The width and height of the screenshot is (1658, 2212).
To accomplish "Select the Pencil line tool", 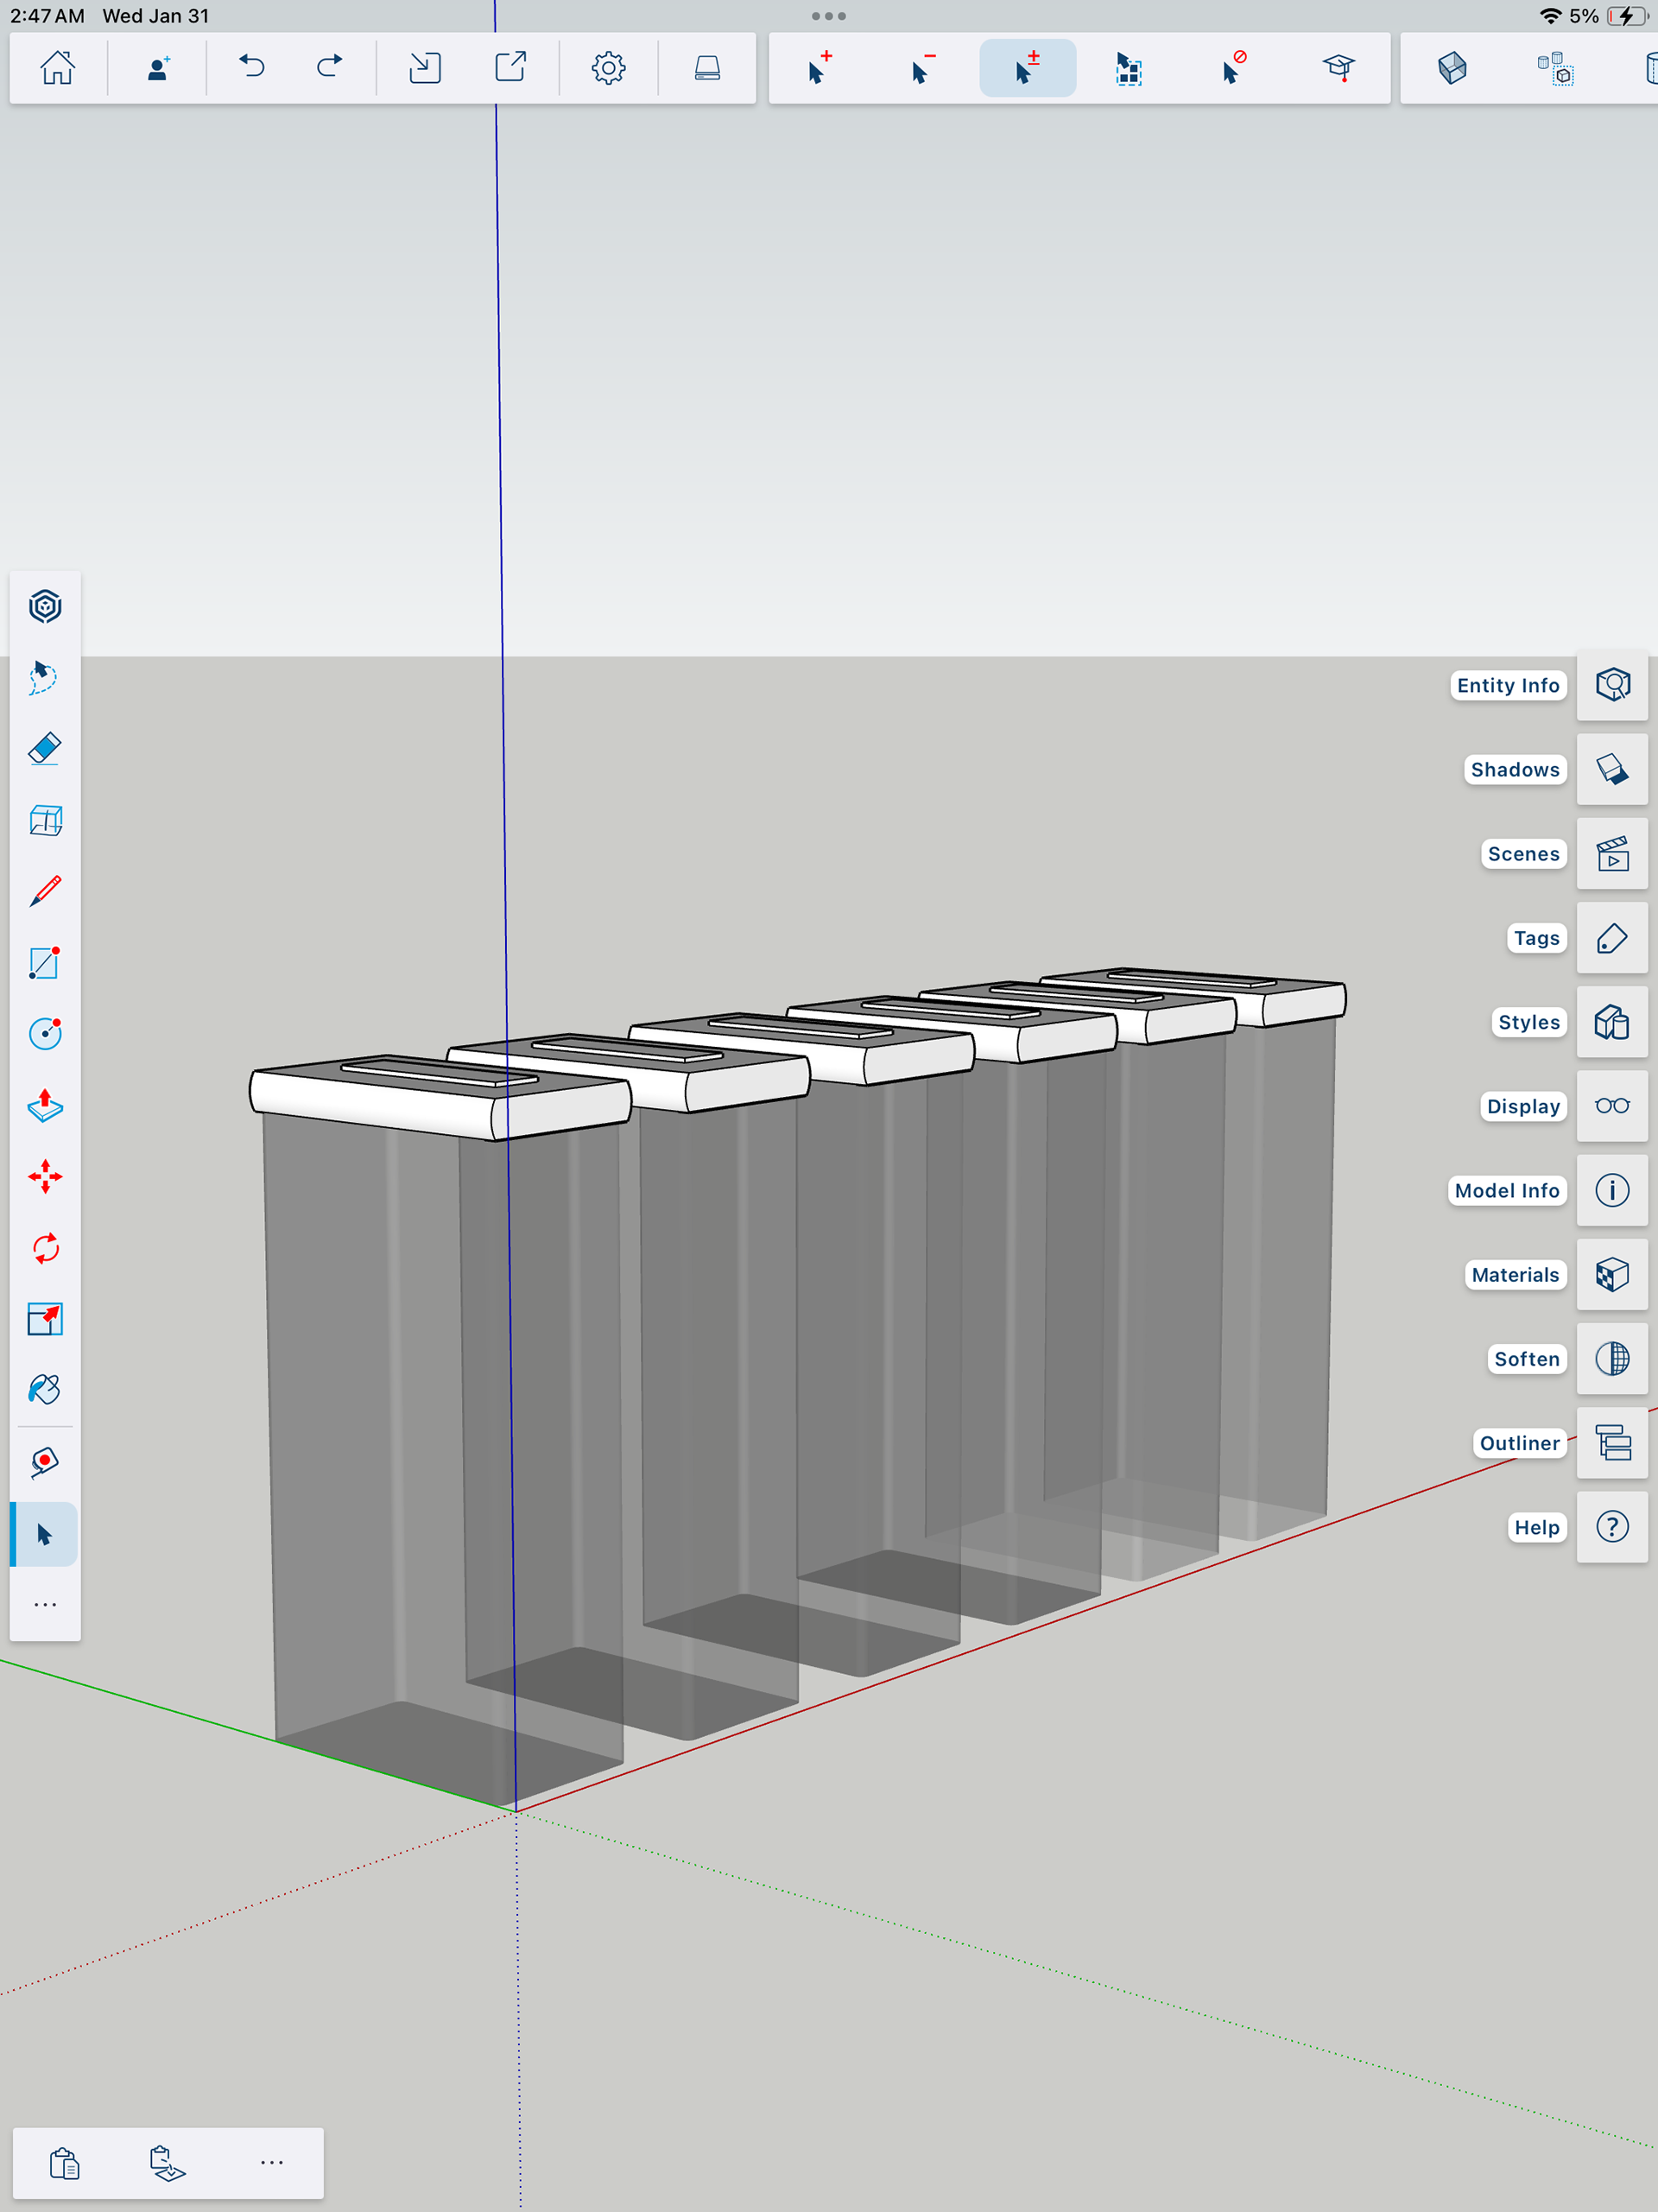I will click(45, 891).
